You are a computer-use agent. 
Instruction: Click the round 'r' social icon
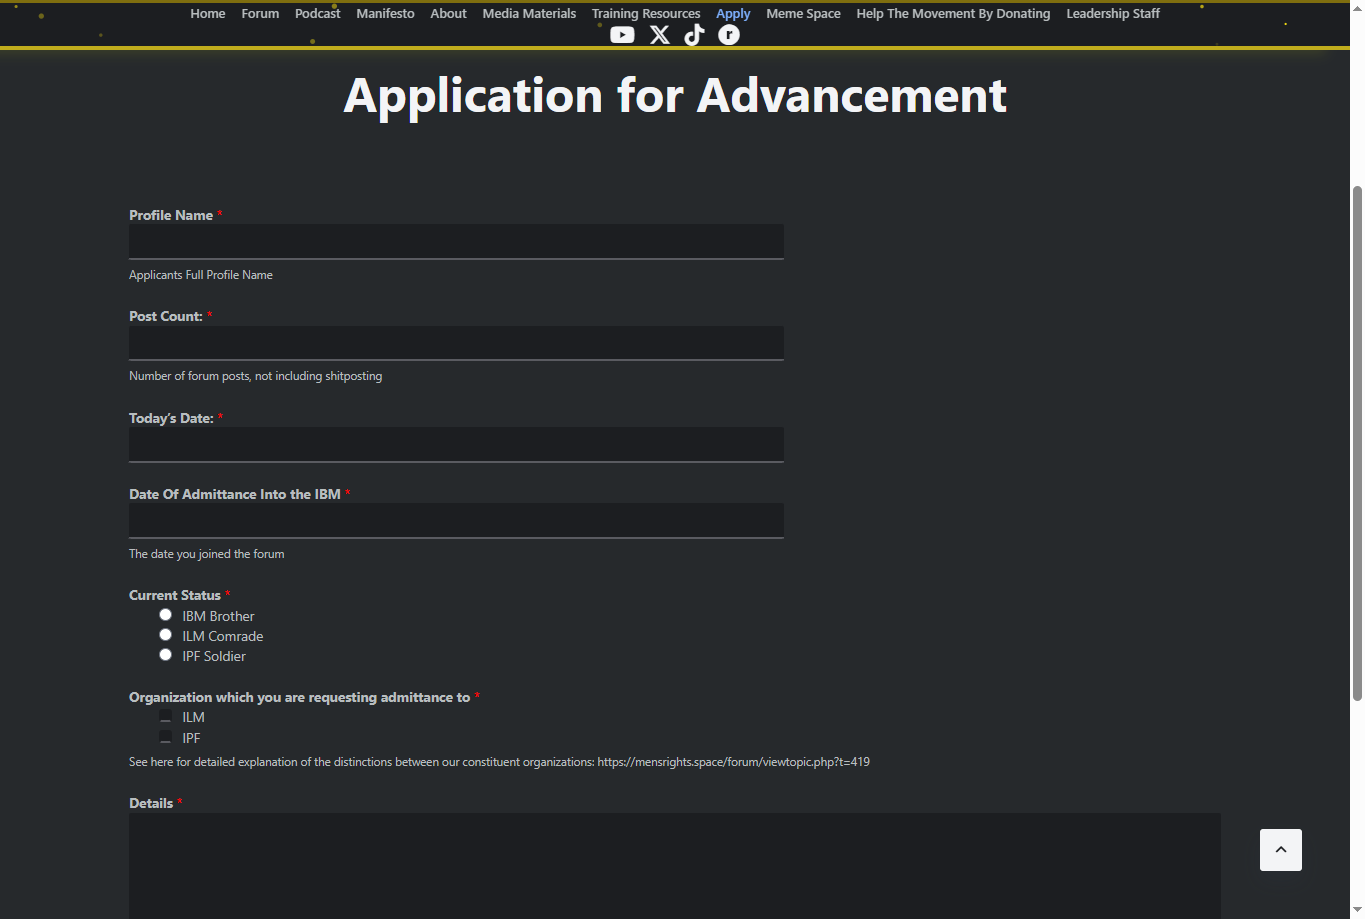(x=729, y=35)
